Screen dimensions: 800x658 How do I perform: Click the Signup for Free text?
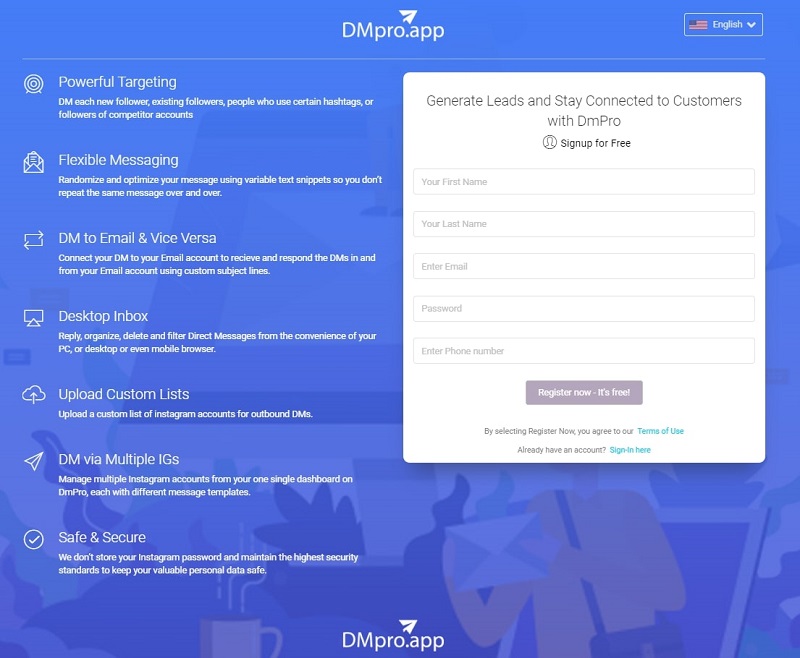point(595,143)
